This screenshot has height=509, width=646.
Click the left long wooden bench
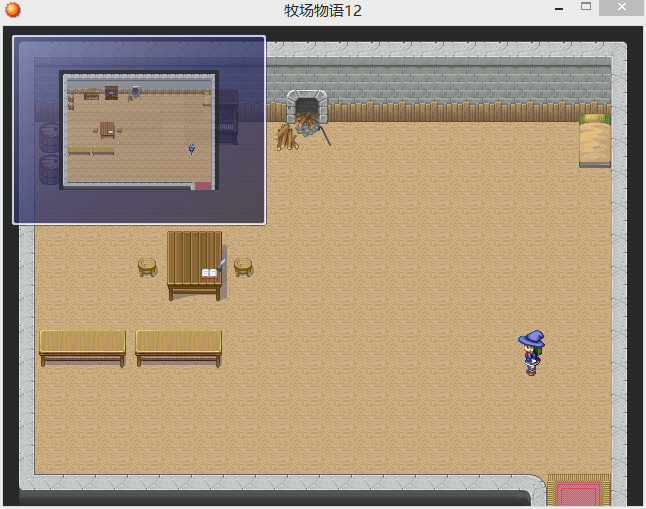[x=82, y=348]
